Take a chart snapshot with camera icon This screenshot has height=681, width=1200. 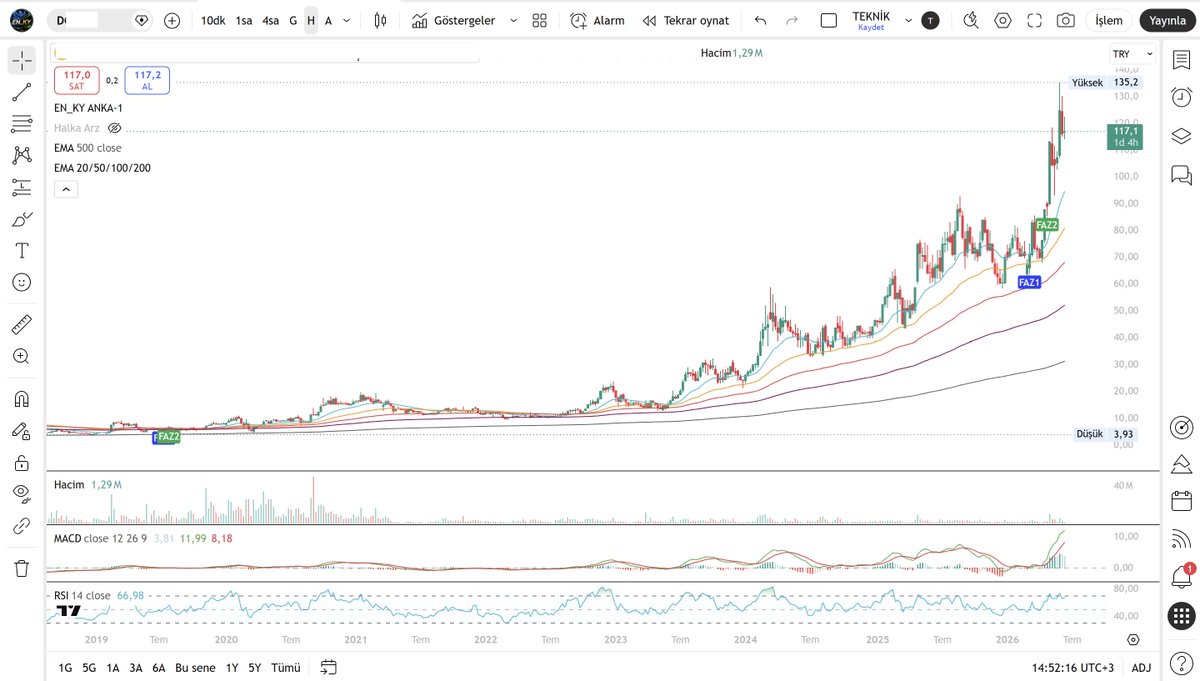tap(1066, 20)
